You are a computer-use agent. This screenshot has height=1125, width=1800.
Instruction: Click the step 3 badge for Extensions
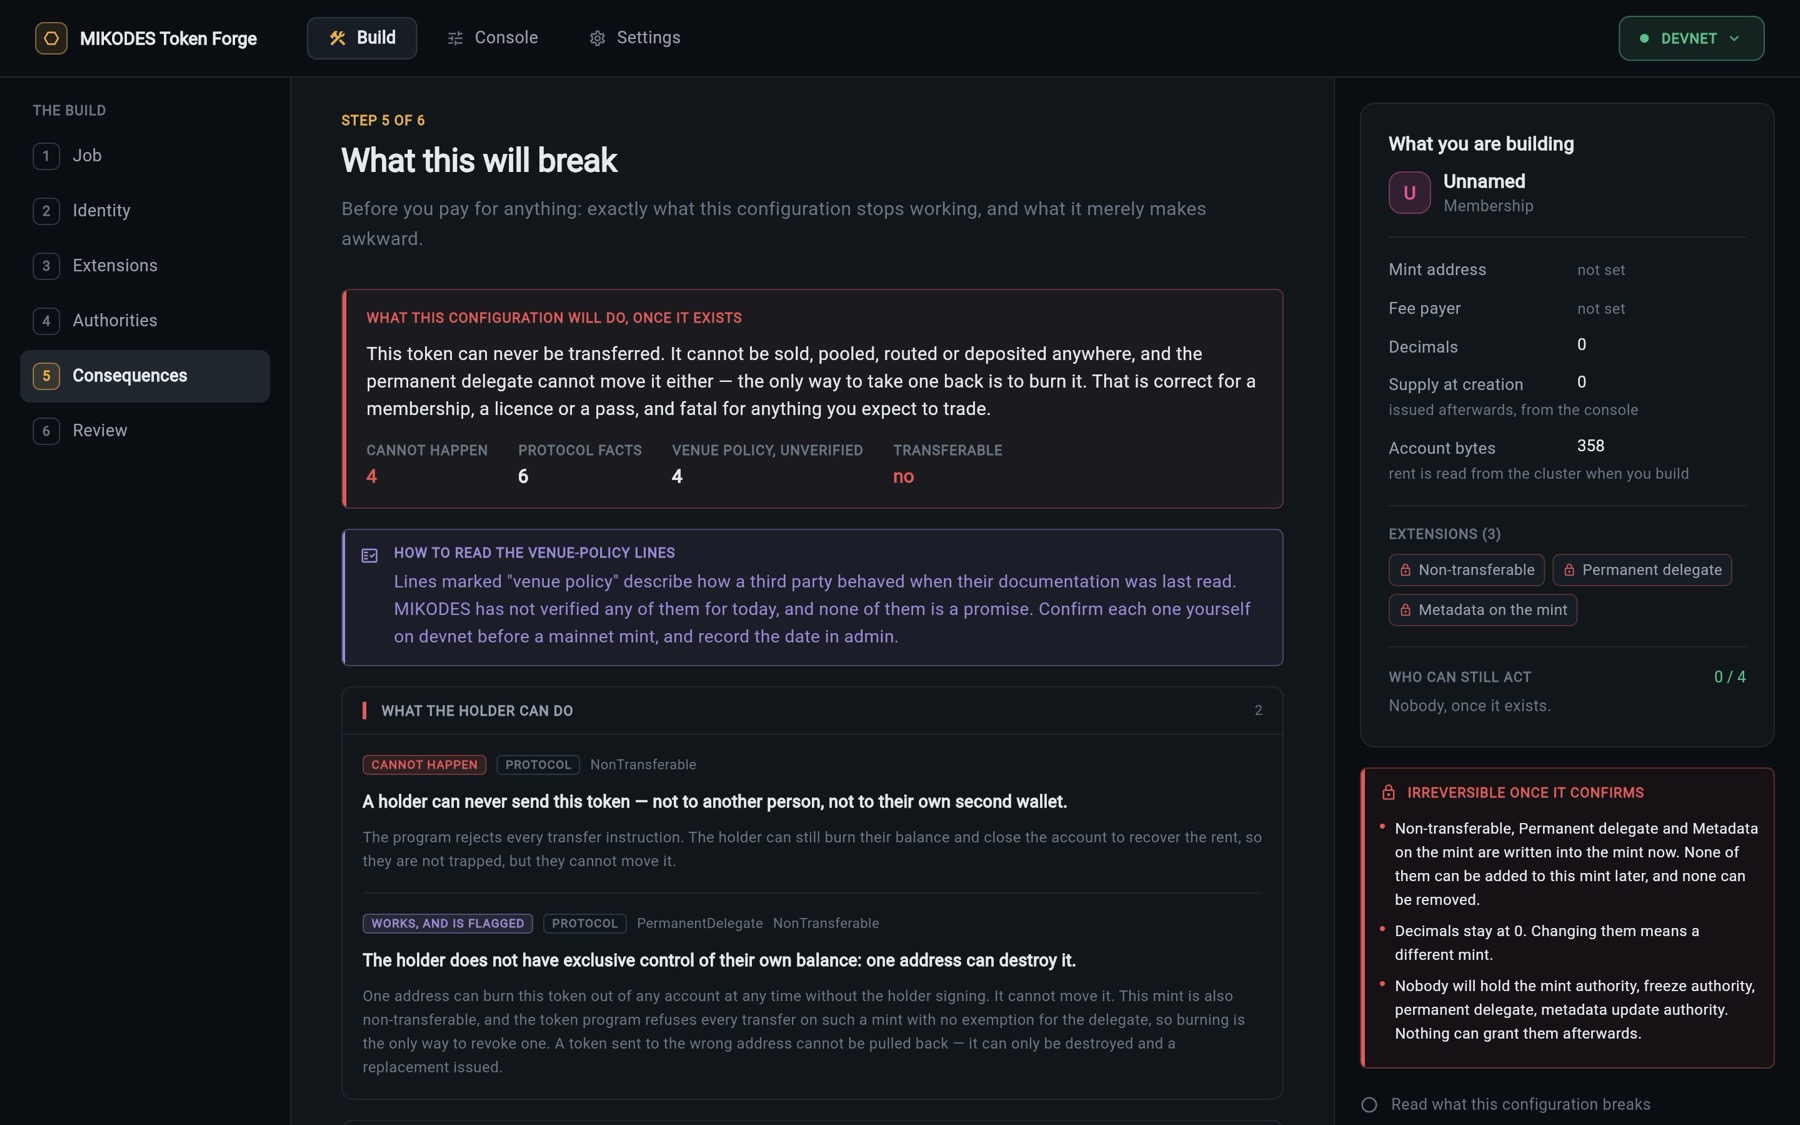pyautogui.click(x=46, y=266)
